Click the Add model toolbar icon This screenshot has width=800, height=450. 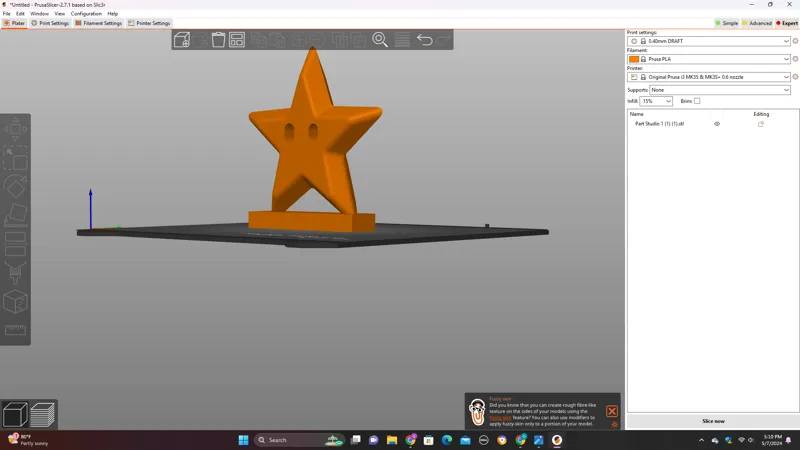[182, 40]
